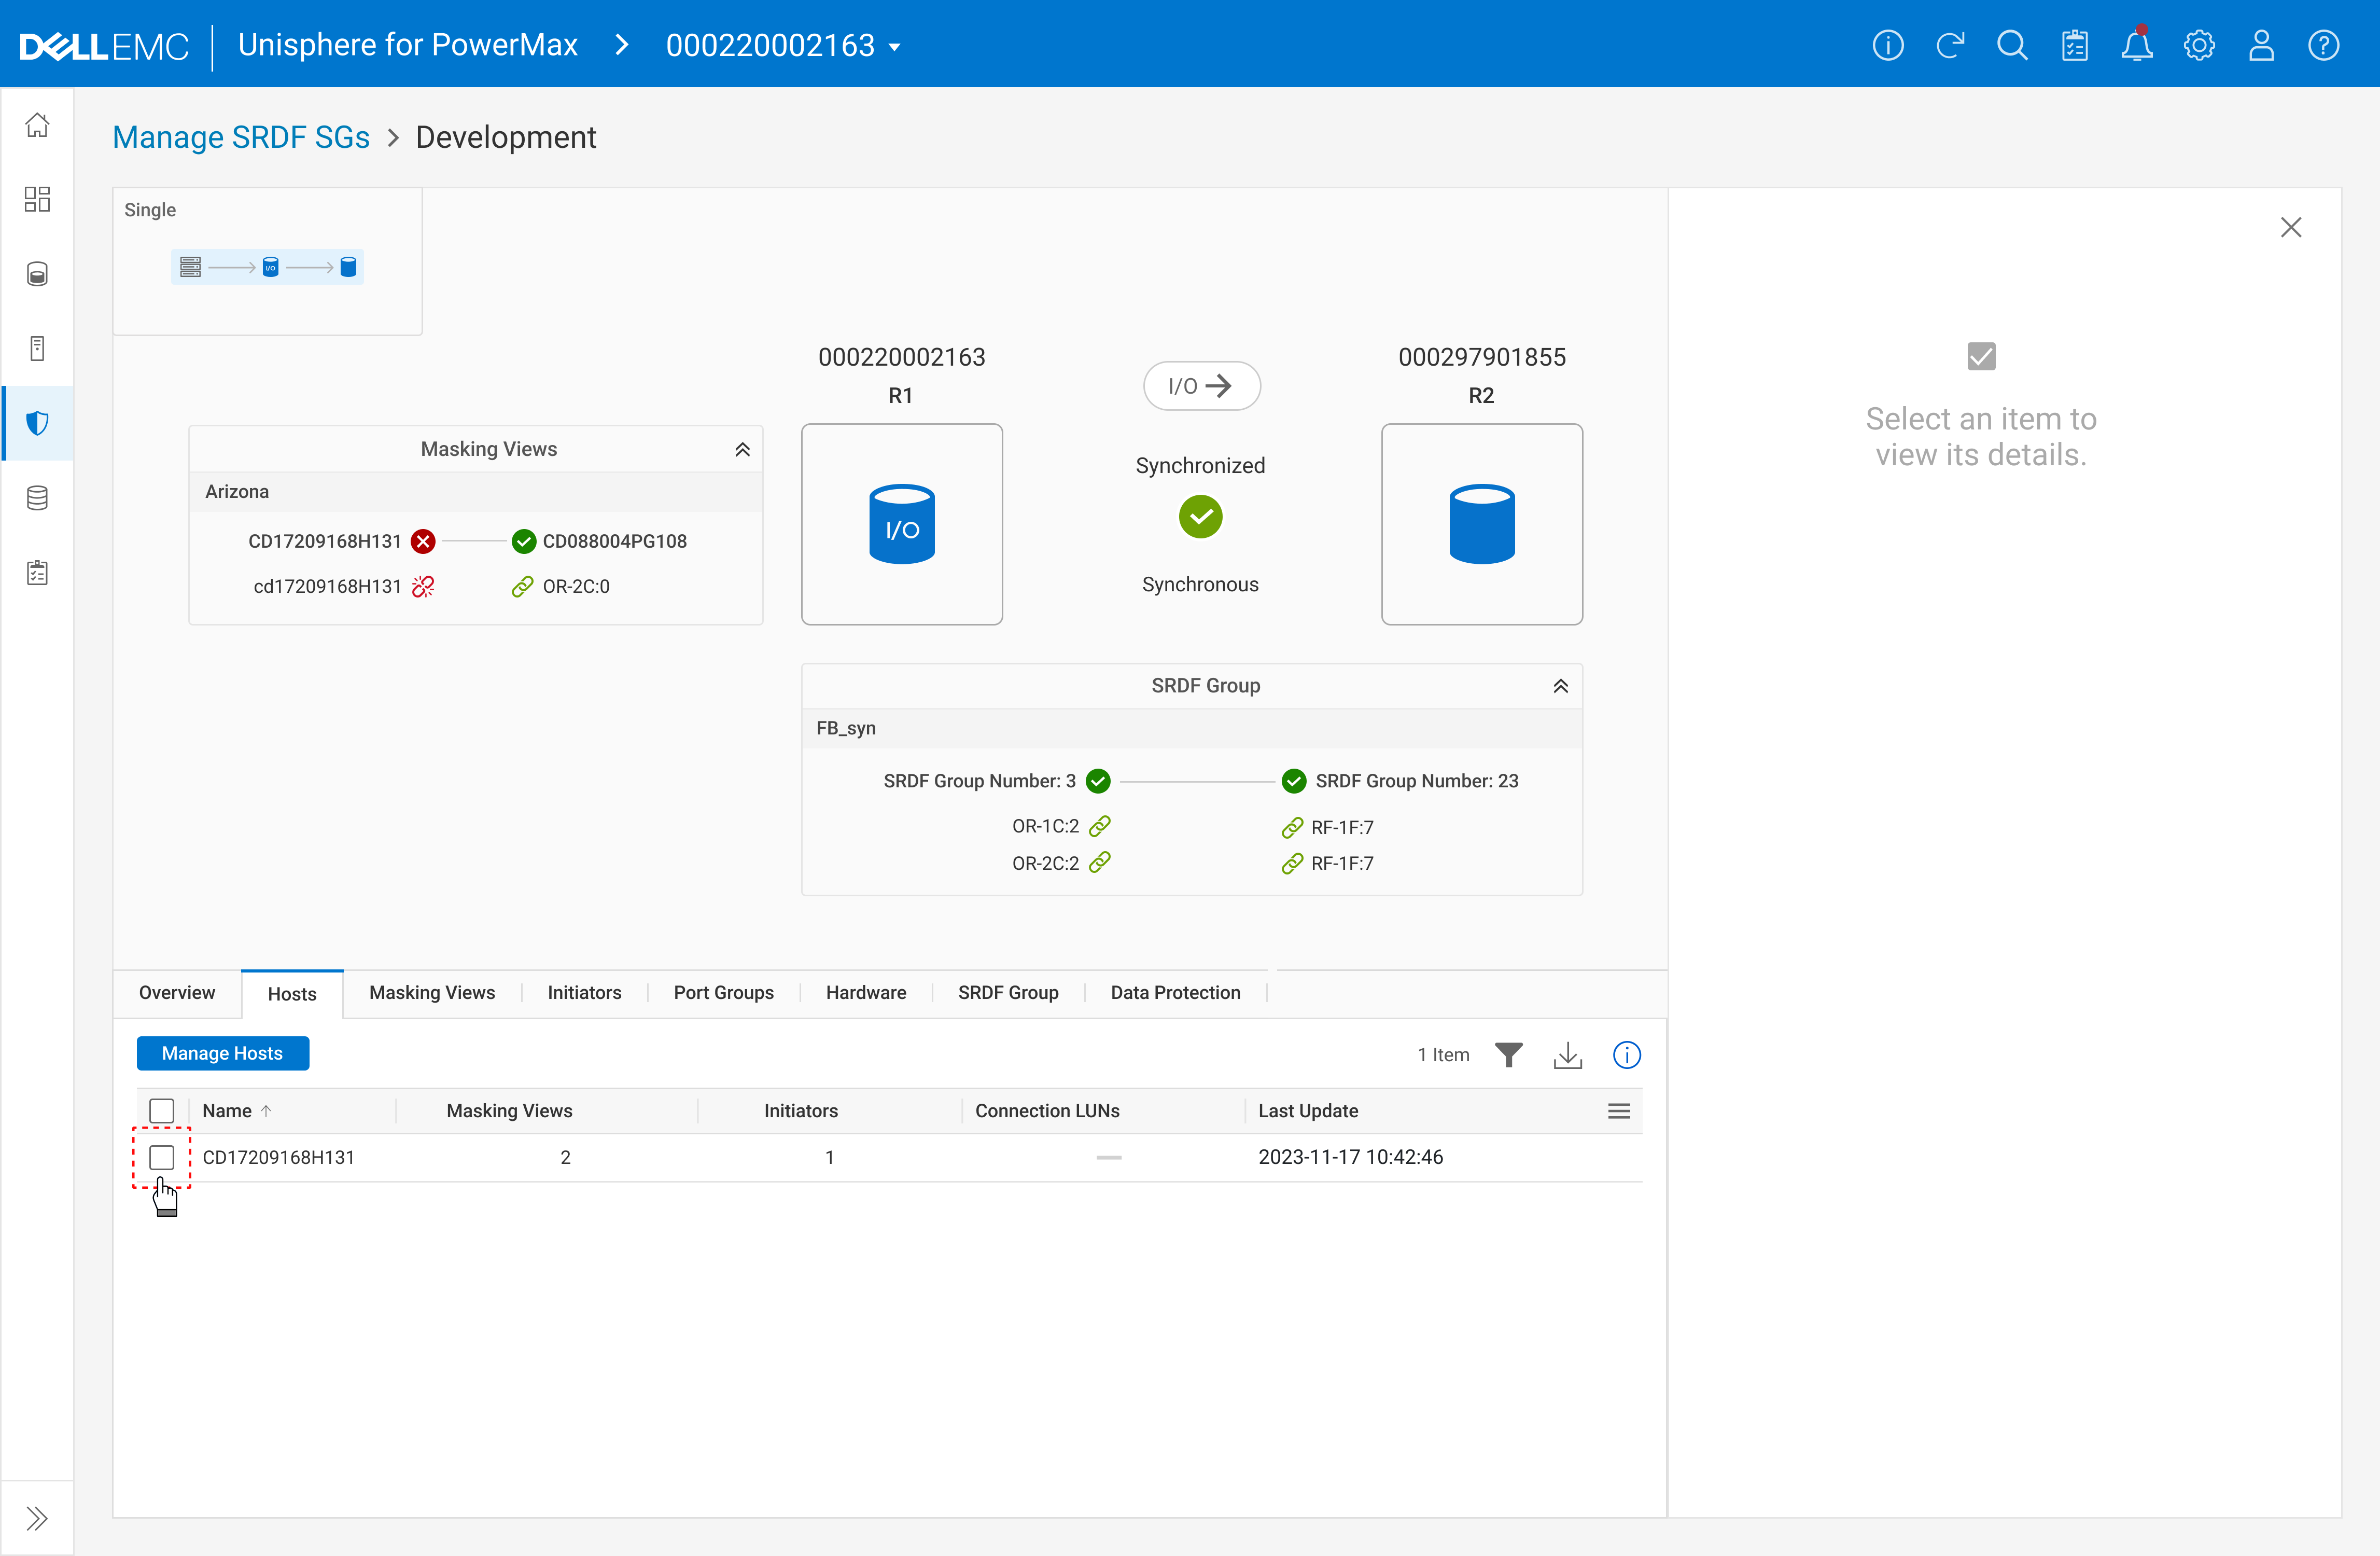Switch to the Data Protection tab
This screenshot has height=1556, width=2380.
pyautogui.click(x=1175, y=992)
